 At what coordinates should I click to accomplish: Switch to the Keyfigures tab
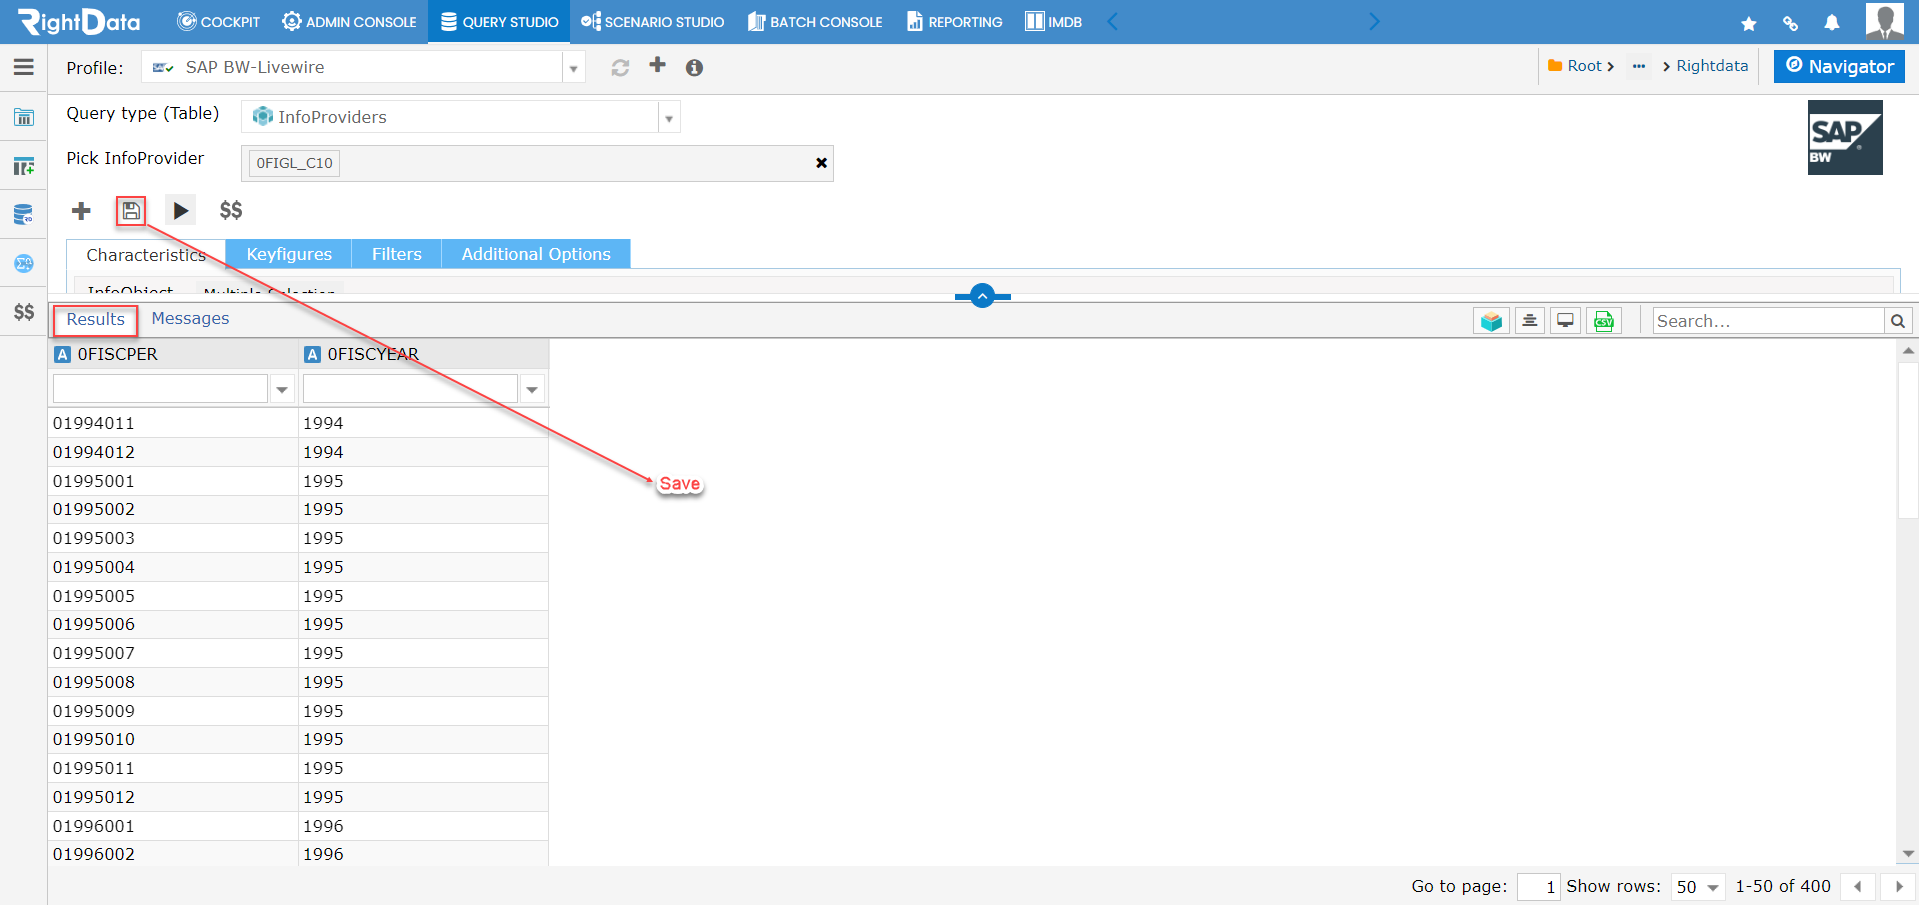[289, 254]
